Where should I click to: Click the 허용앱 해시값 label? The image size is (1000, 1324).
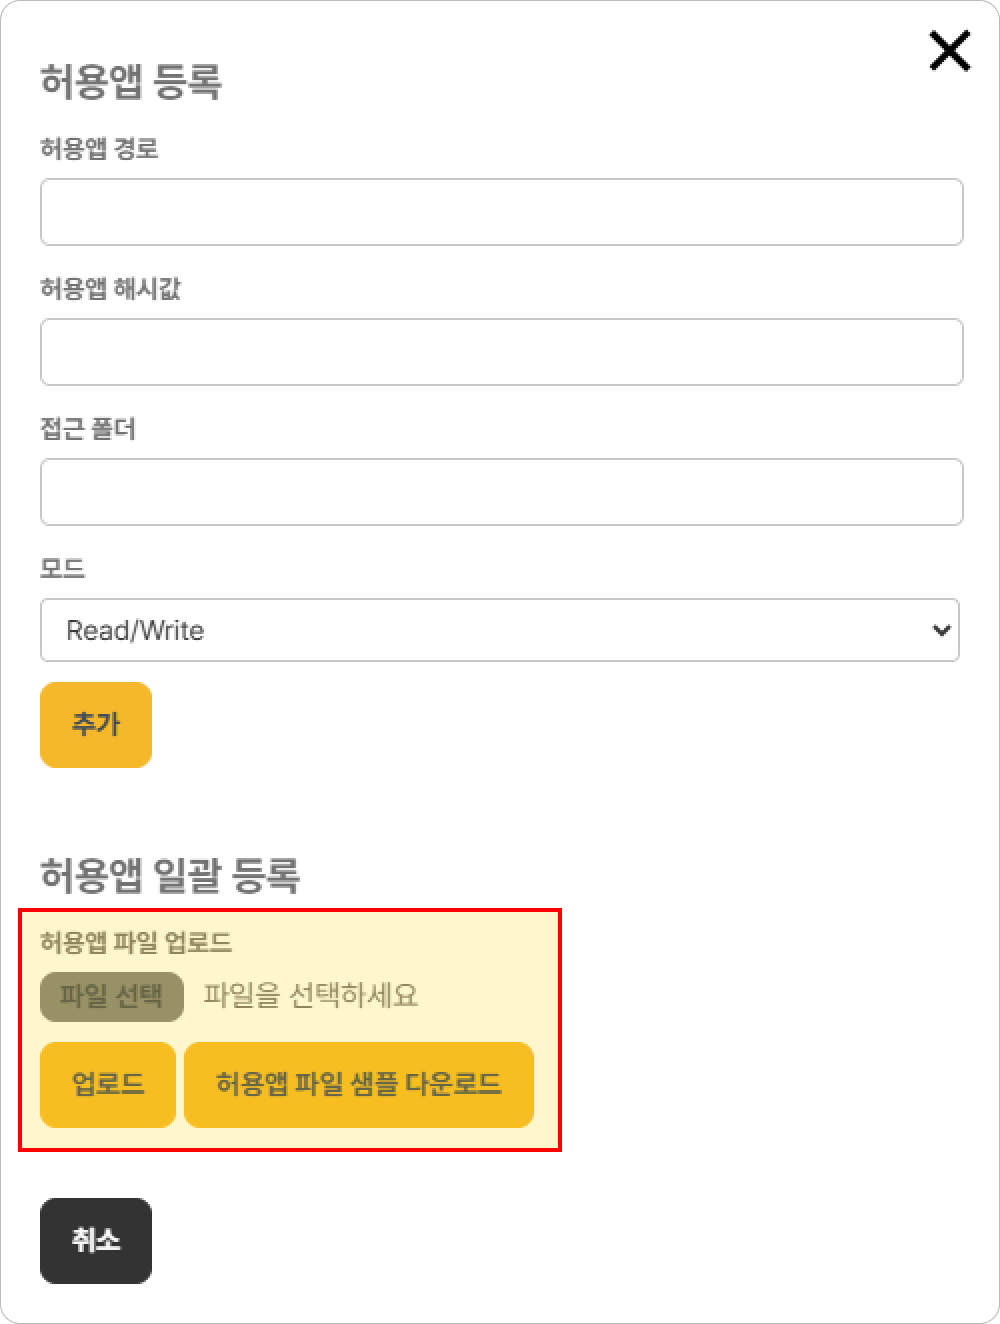[x=110, y=289]
